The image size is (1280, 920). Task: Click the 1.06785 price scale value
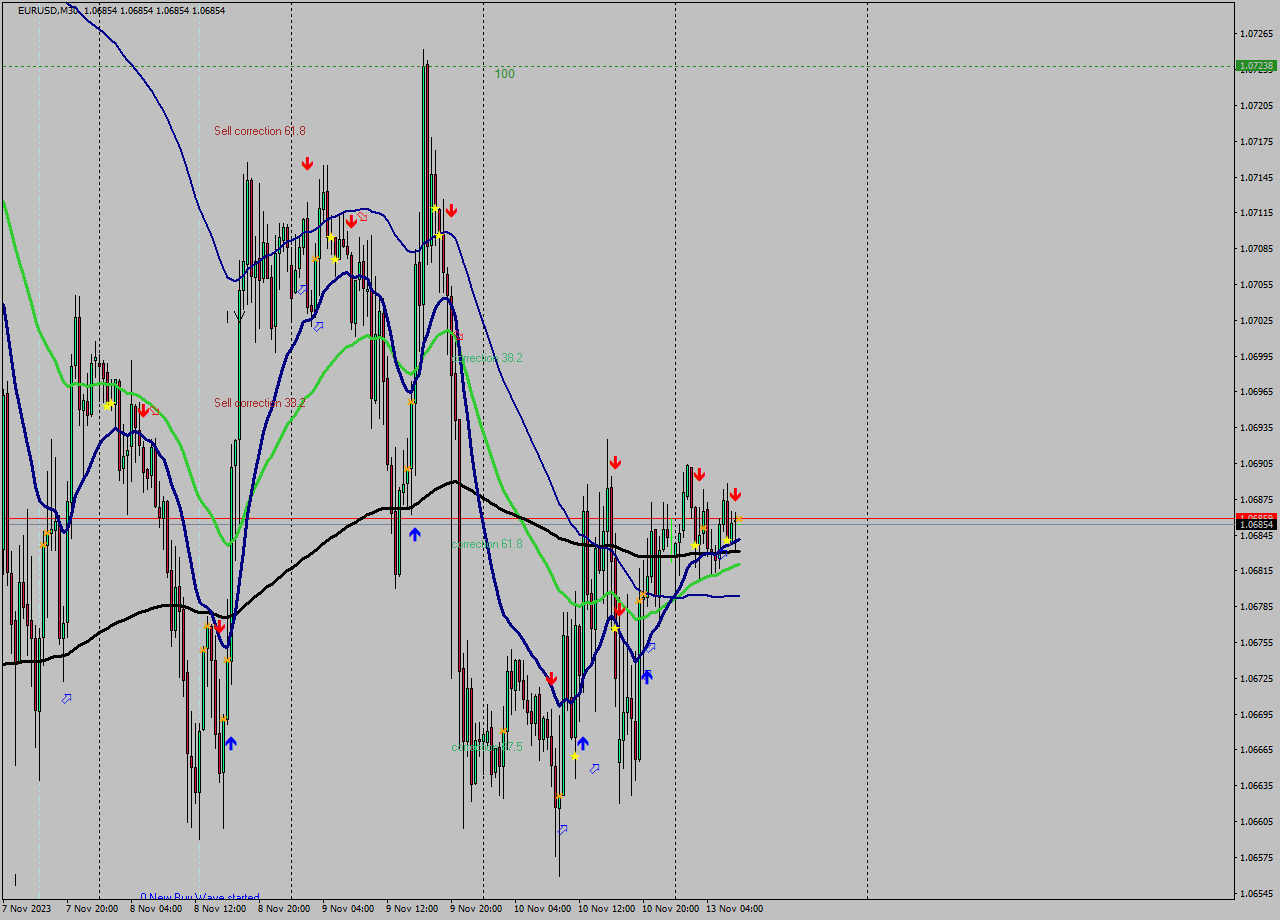pyautogui.click(x=1257, y=607)
